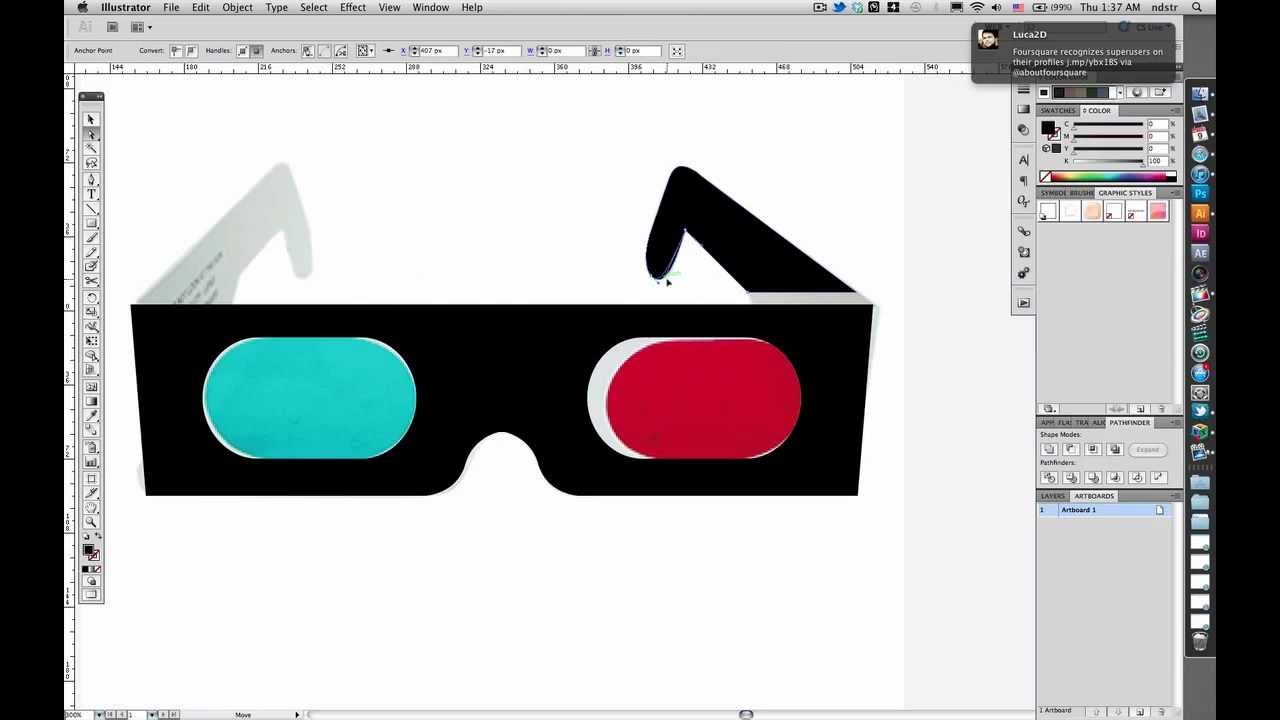Toggle show handles for selected anchors

[x=243, y=51]
